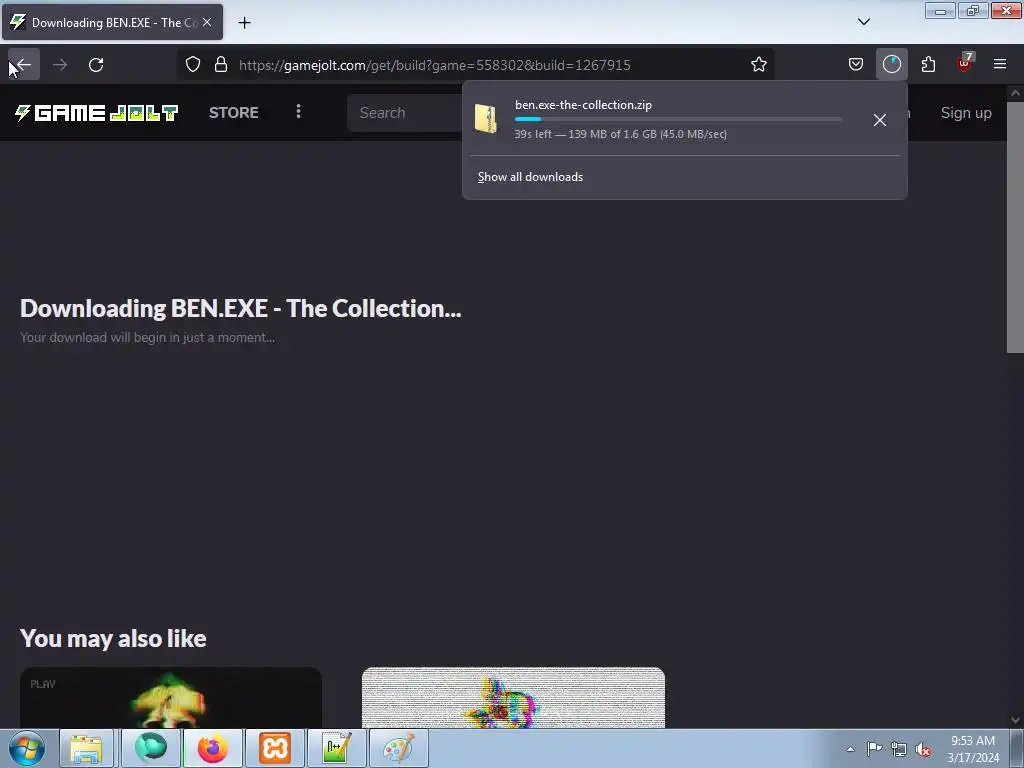Cancel the ben.exe-the-collection.zip download

(880, 120)
